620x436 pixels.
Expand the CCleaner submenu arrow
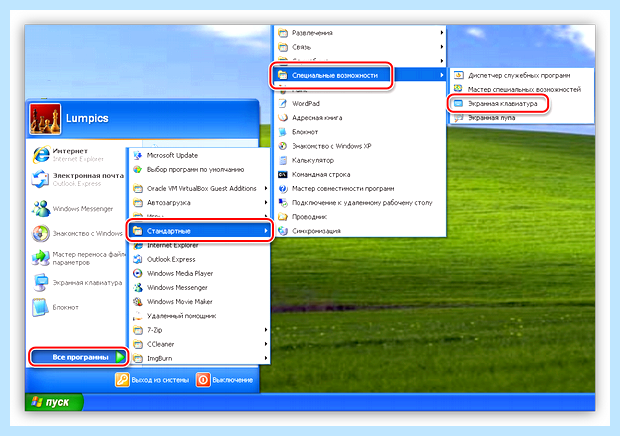click(266, 344)
